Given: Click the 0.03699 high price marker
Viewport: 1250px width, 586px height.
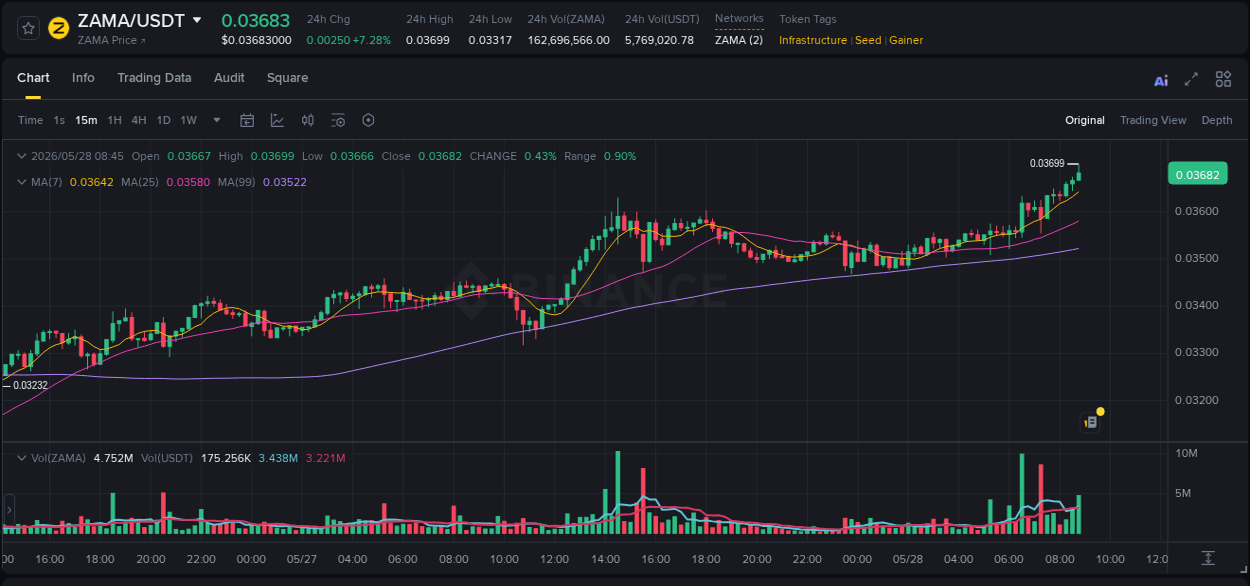Looking at the screenshot, I should (1047, 163).
